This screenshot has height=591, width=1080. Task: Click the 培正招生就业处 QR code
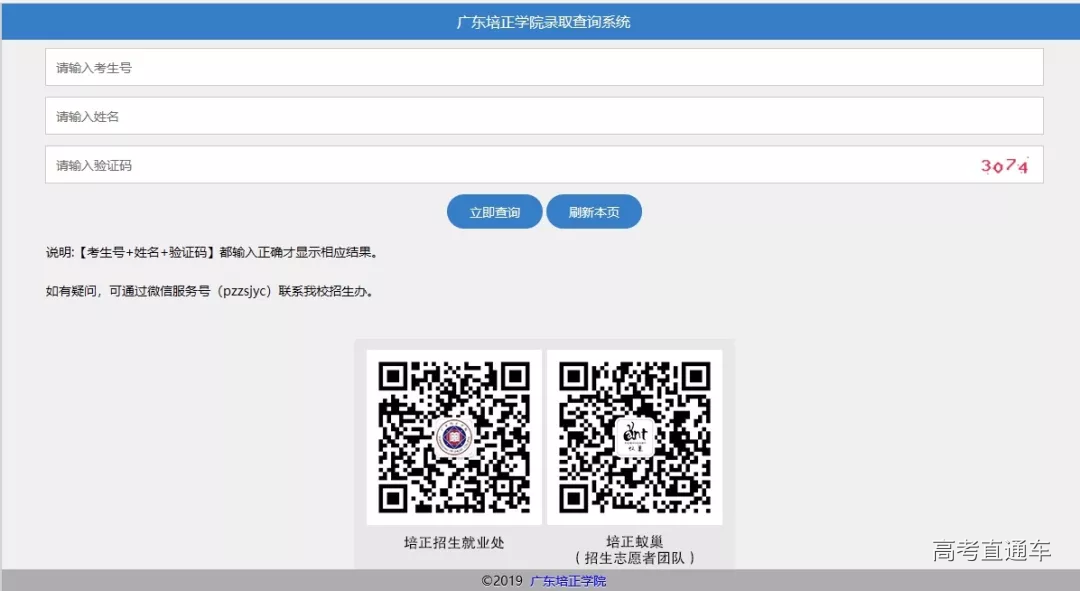(454, 437)
